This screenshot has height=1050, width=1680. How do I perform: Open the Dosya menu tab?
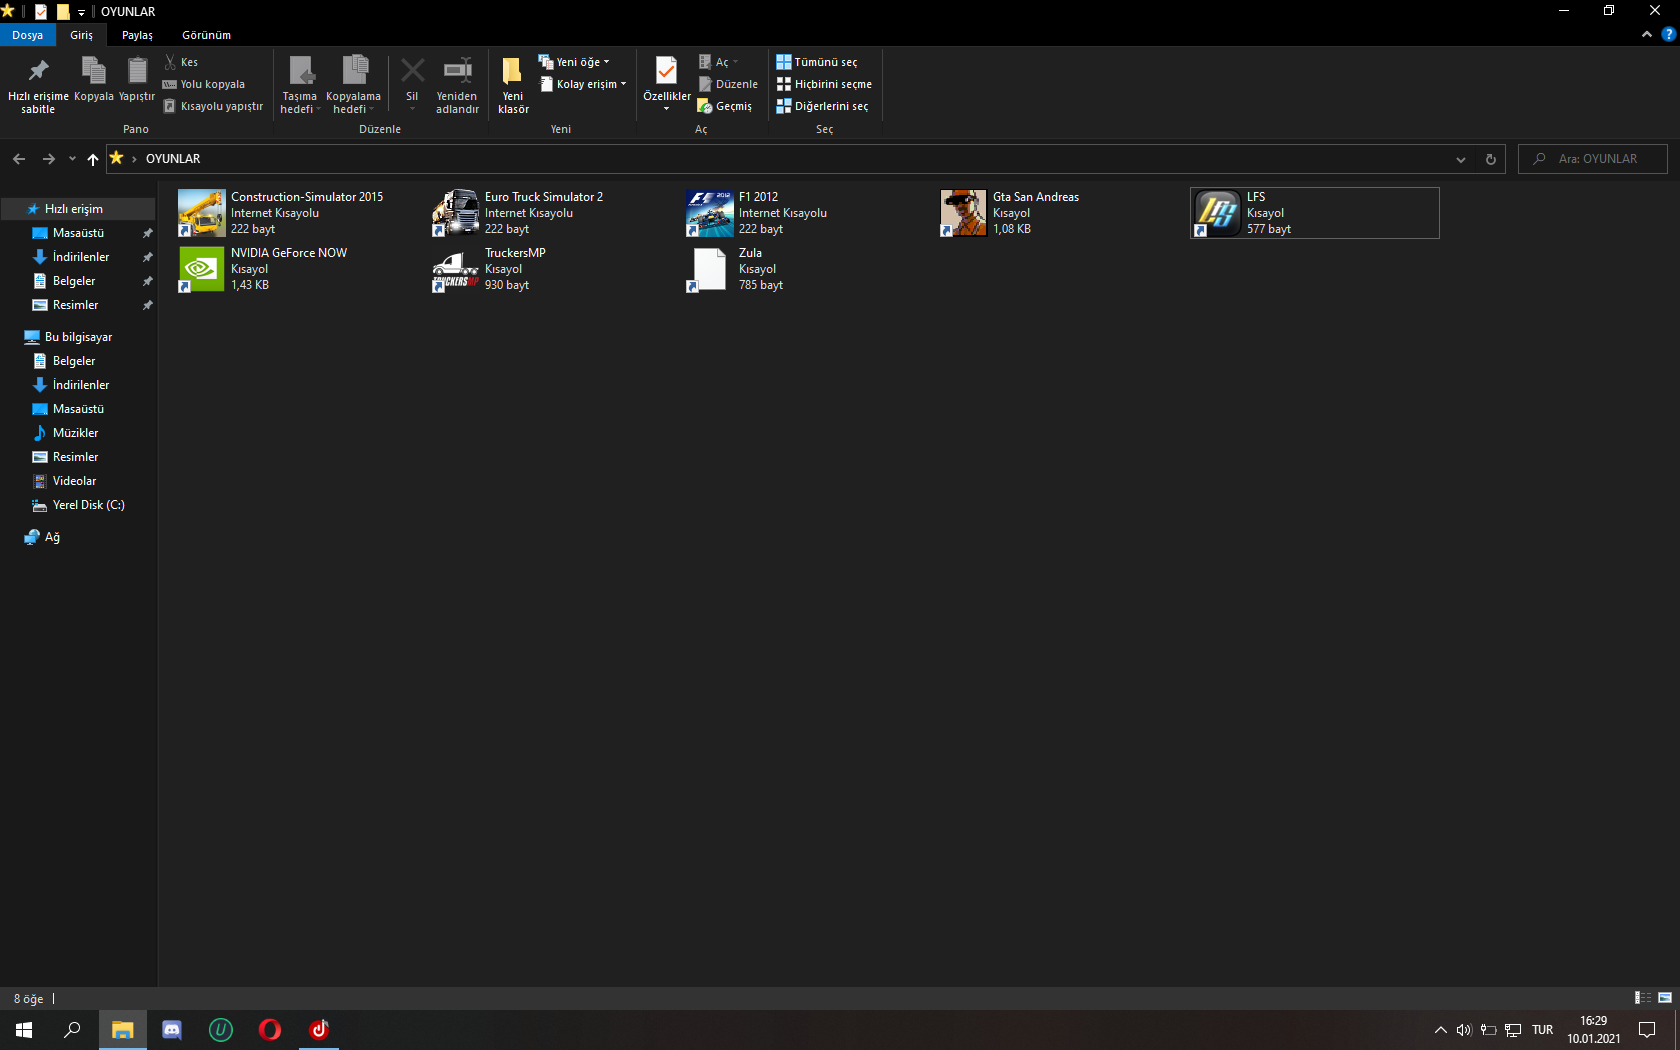(27, 35)
